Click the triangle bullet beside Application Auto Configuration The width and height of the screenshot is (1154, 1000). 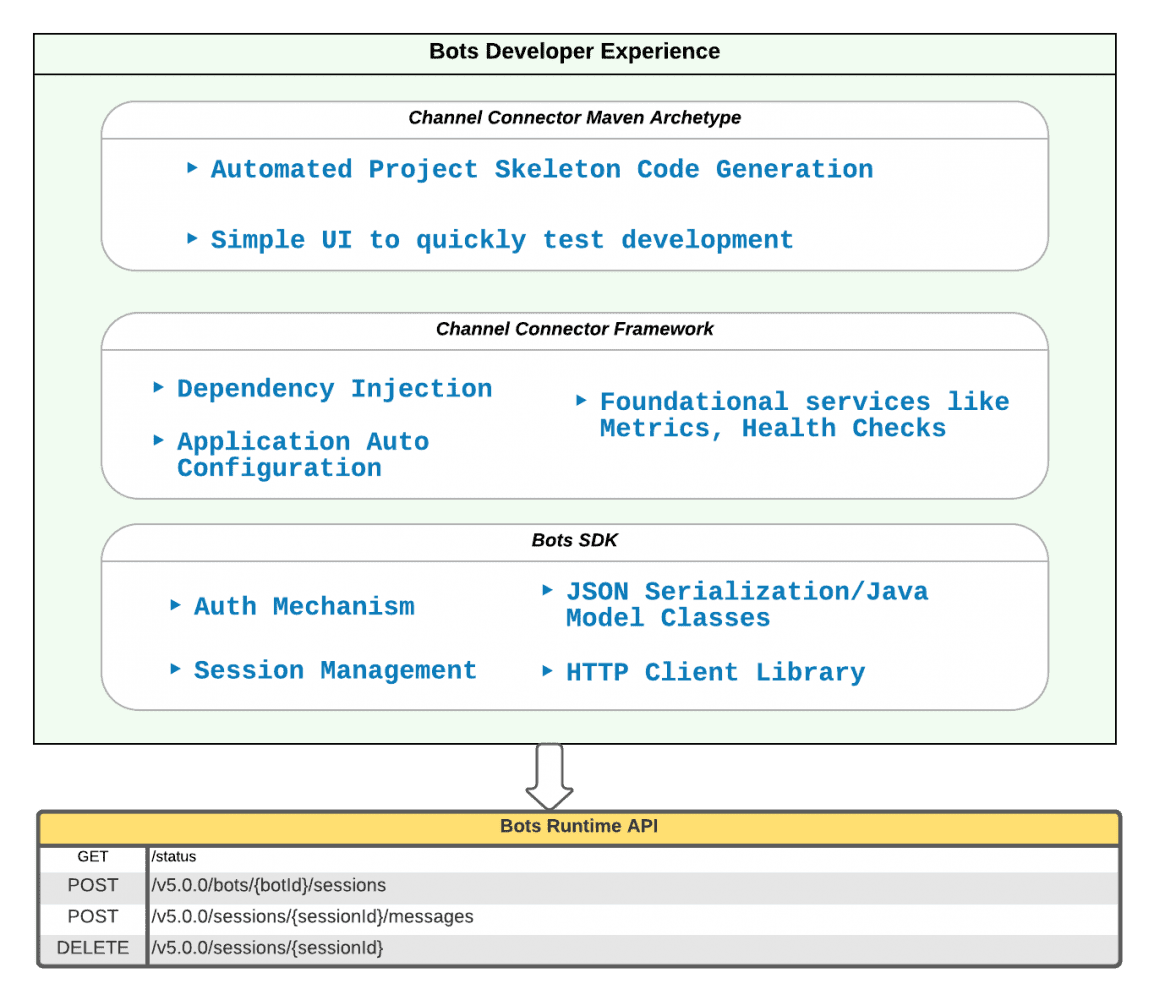(x=158, y=440)
